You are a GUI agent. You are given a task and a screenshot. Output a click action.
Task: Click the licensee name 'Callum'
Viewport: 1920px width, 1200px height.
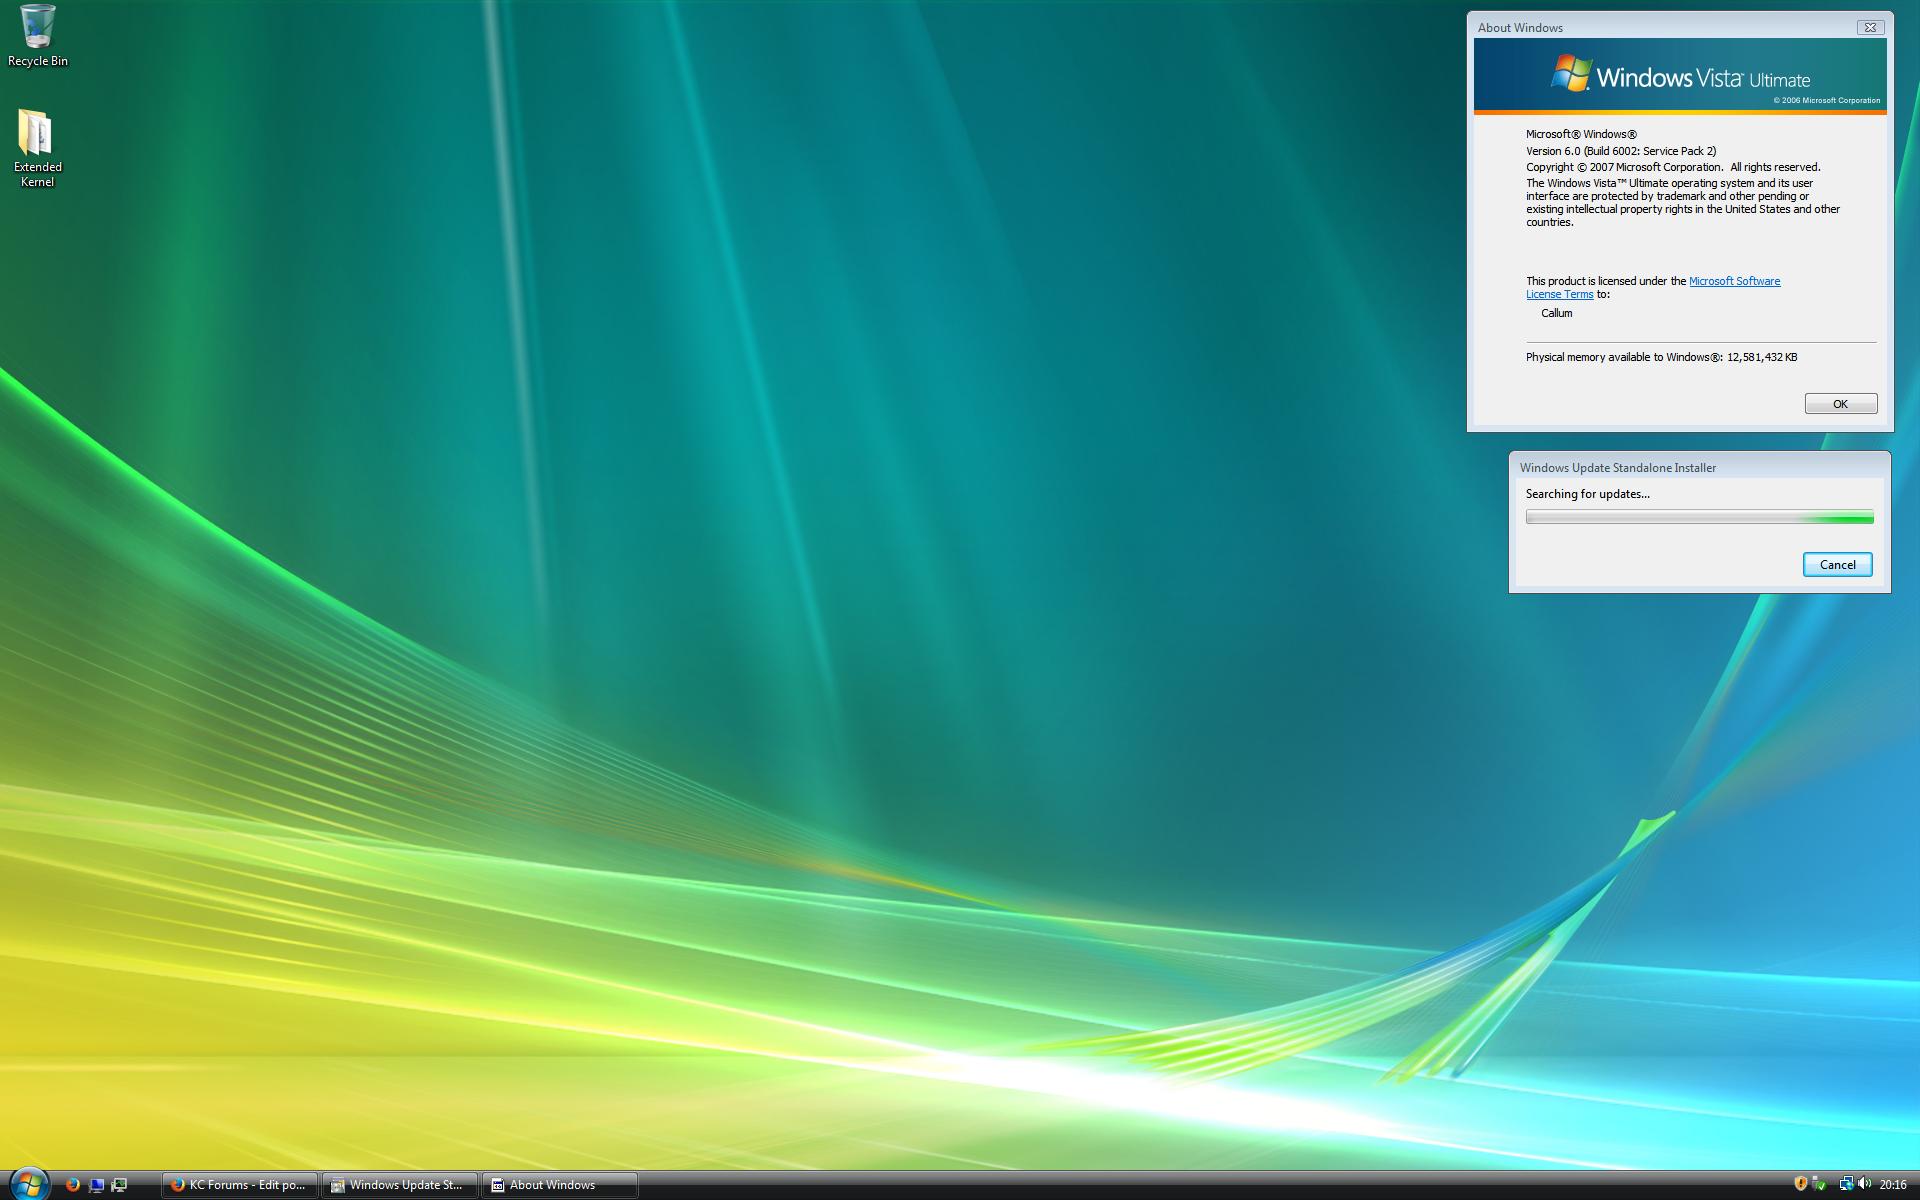(1556, 313)
